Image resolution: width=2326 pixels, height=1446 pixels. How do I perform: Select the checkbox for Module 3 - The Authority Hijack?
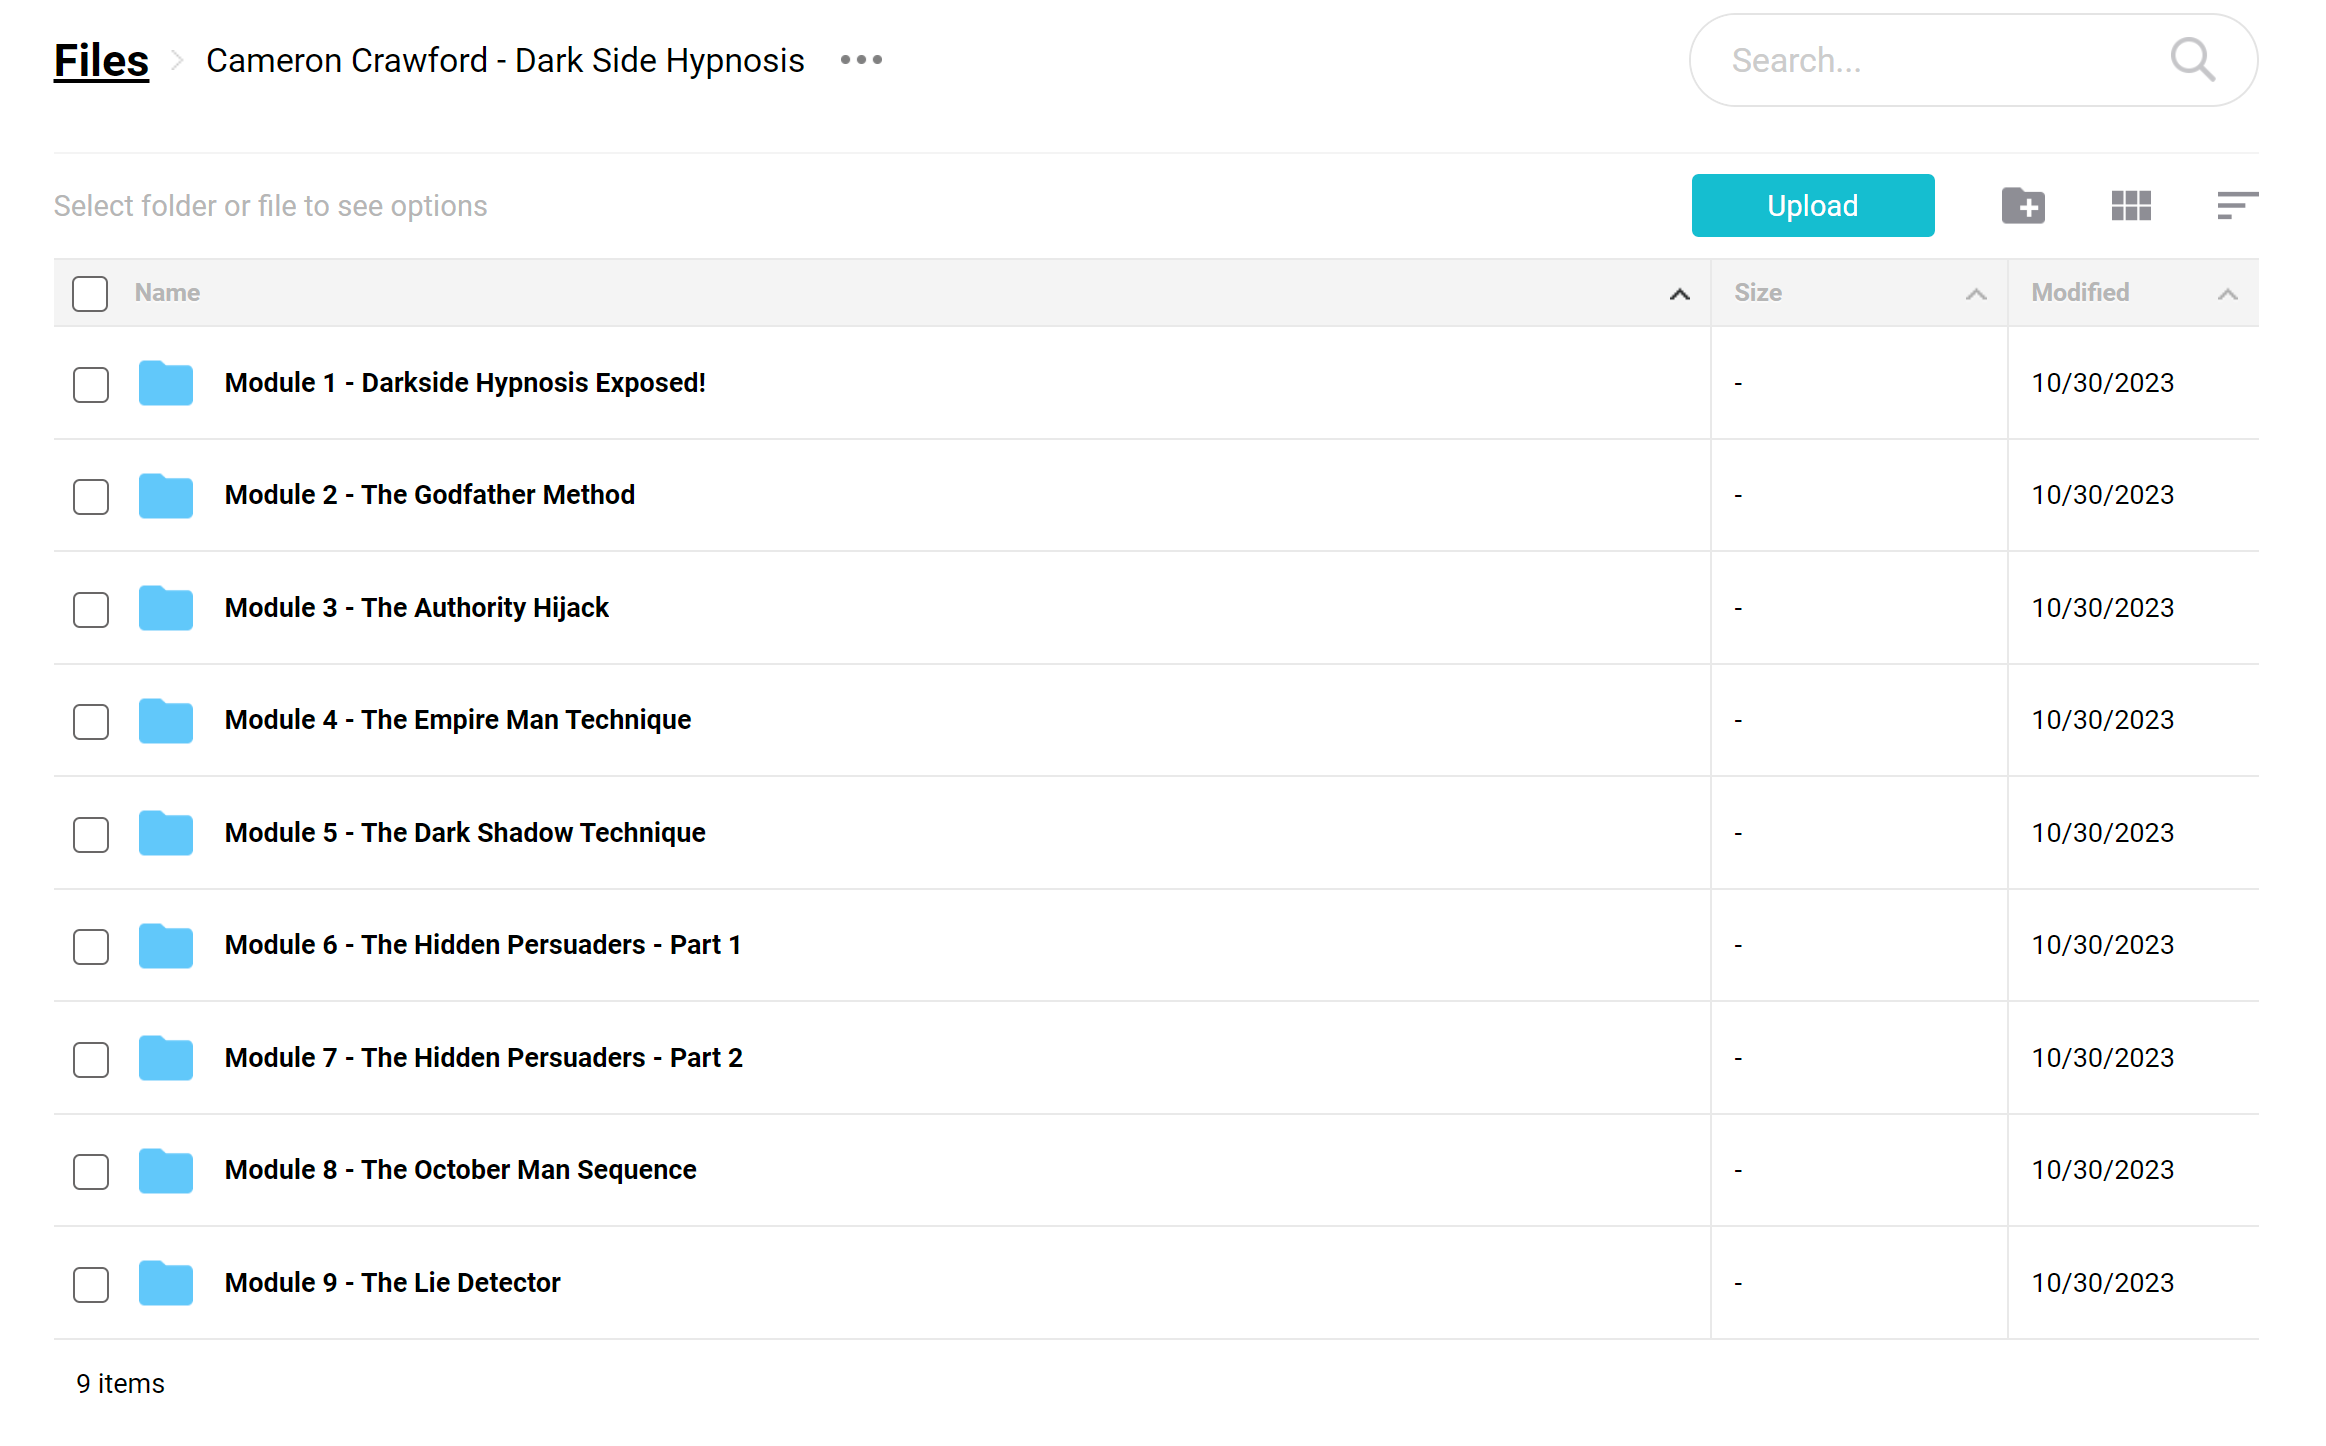(x=91, y=609)
